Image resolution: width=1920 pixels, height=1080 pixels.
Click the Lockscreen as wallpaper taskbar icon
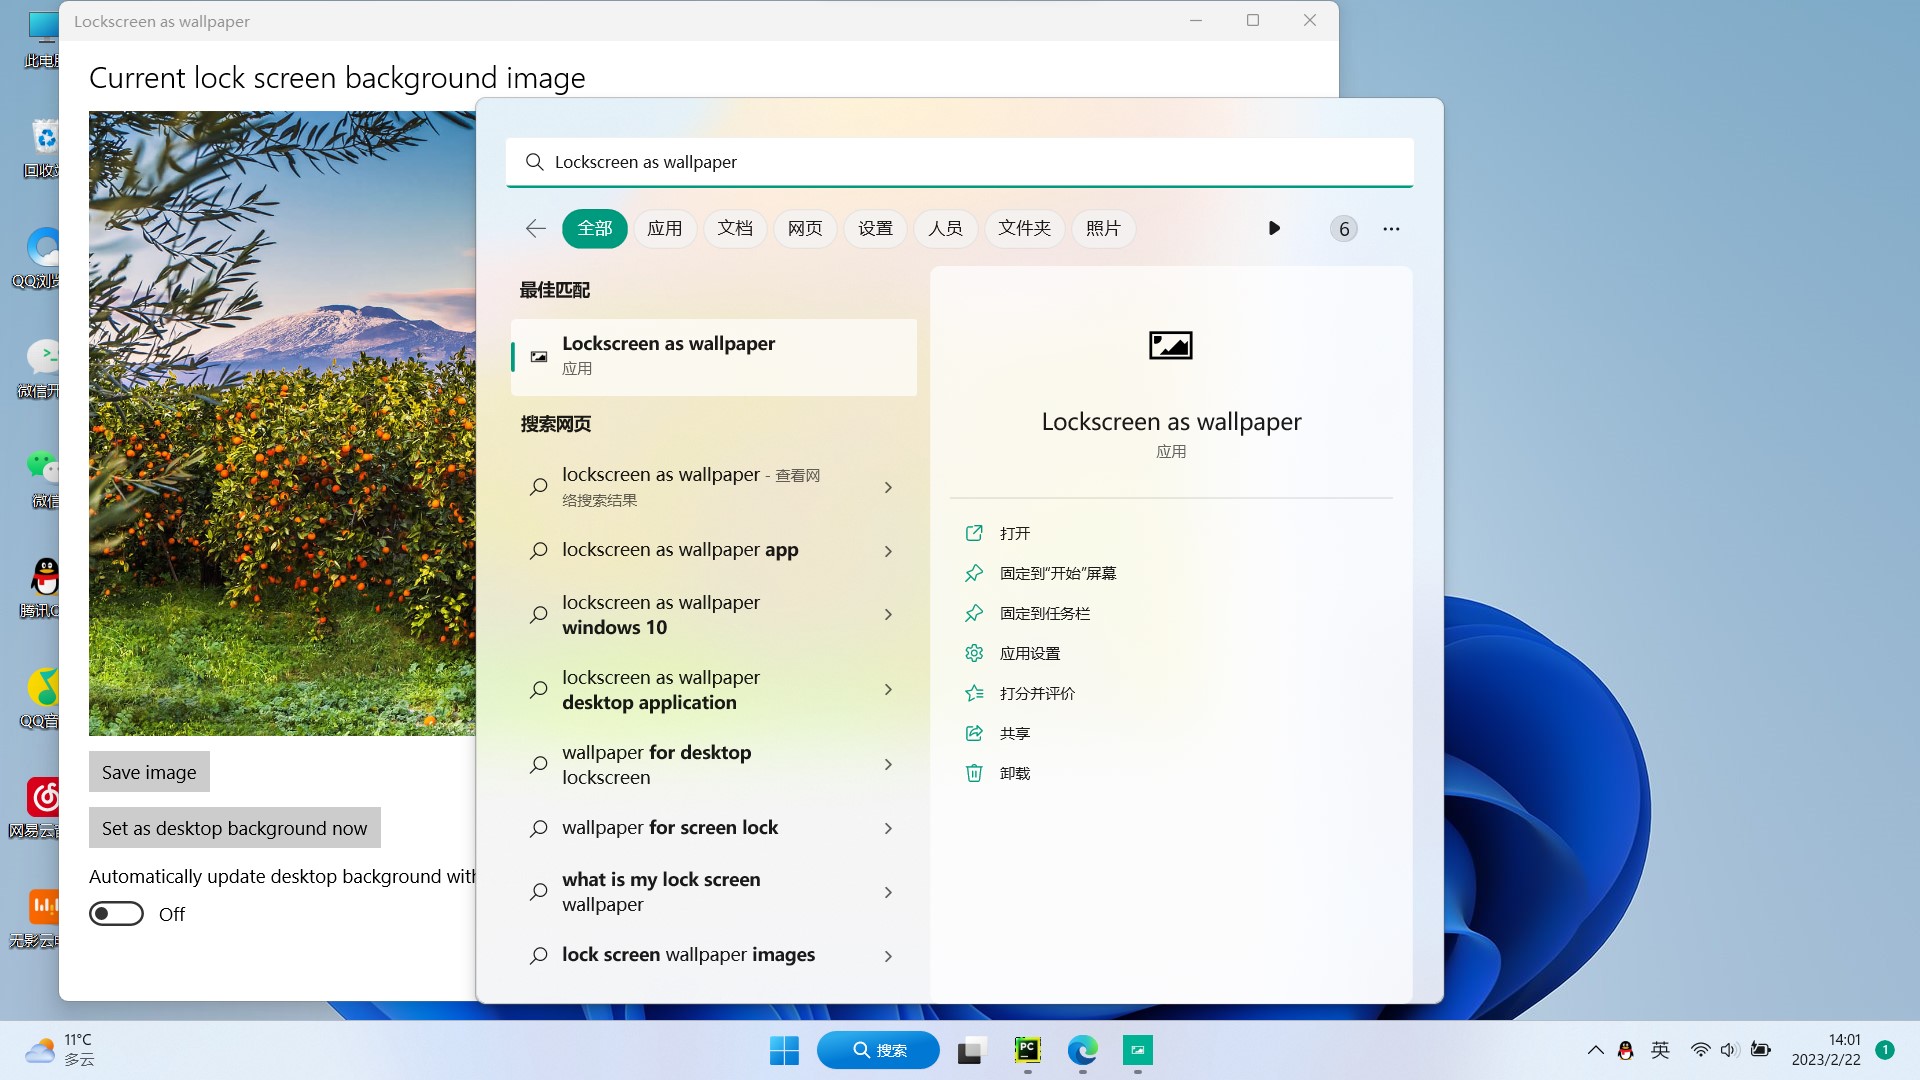1138,1050
